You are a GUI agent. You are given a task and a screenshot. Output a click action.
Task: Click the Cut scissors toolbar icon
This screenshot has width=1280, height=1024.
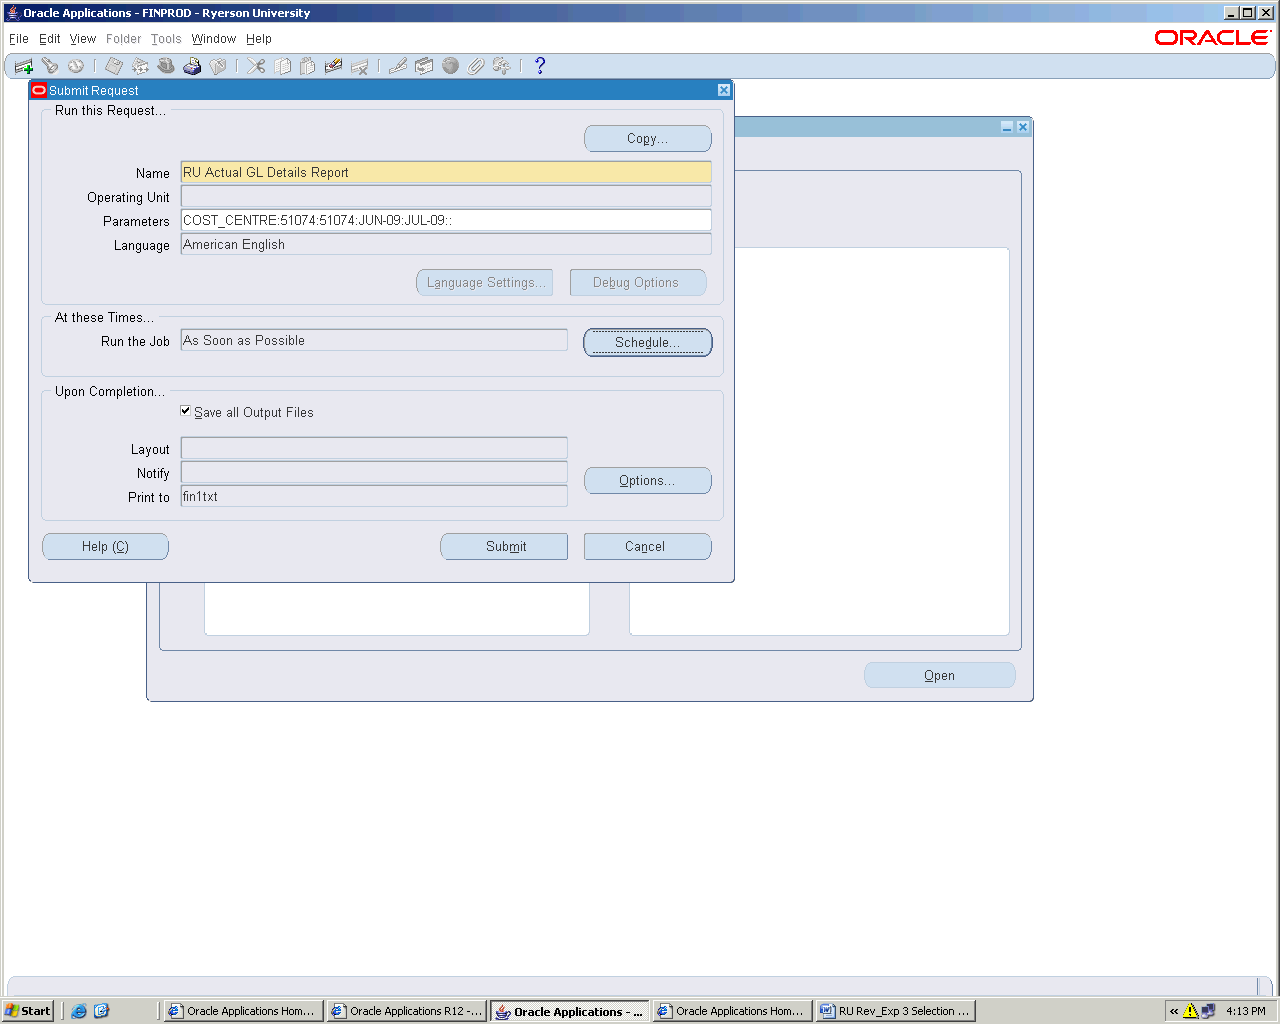click(257, 66)
